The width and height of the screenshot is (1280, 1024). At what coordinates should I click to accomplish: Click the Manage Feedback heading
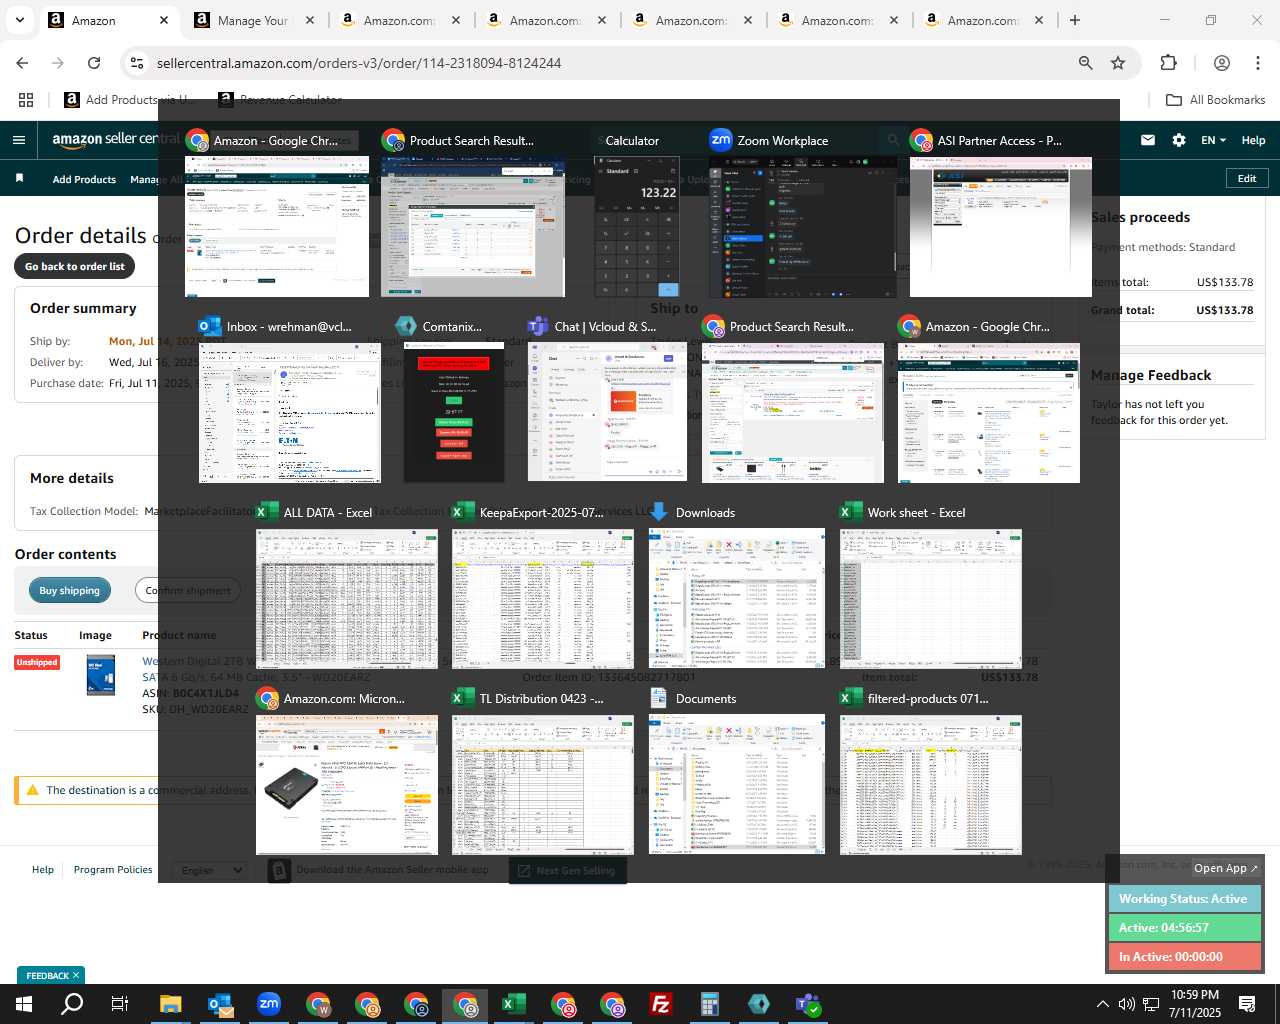click(1150, 375)
